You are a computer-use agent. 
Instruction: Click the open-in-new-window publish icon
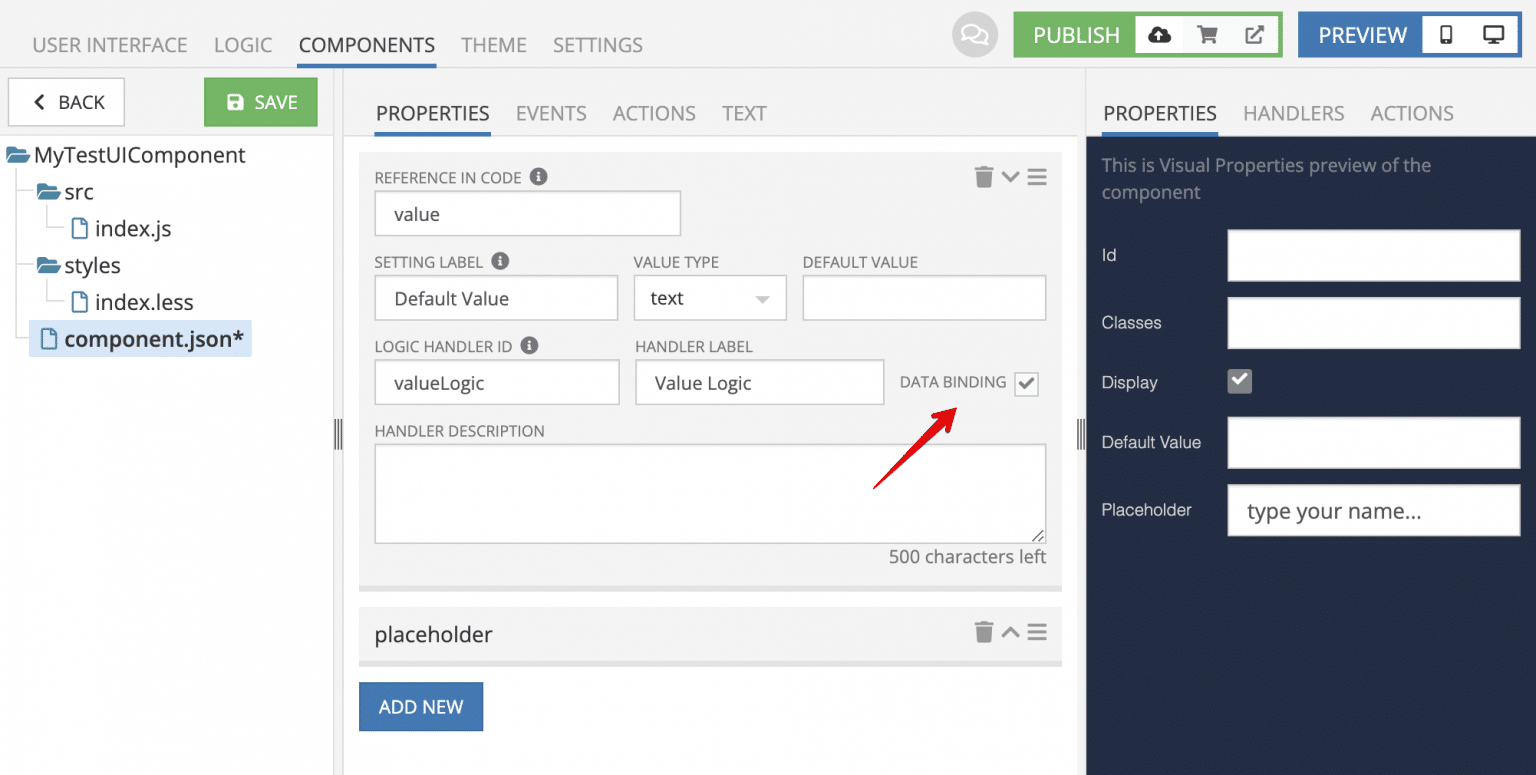1254,35
